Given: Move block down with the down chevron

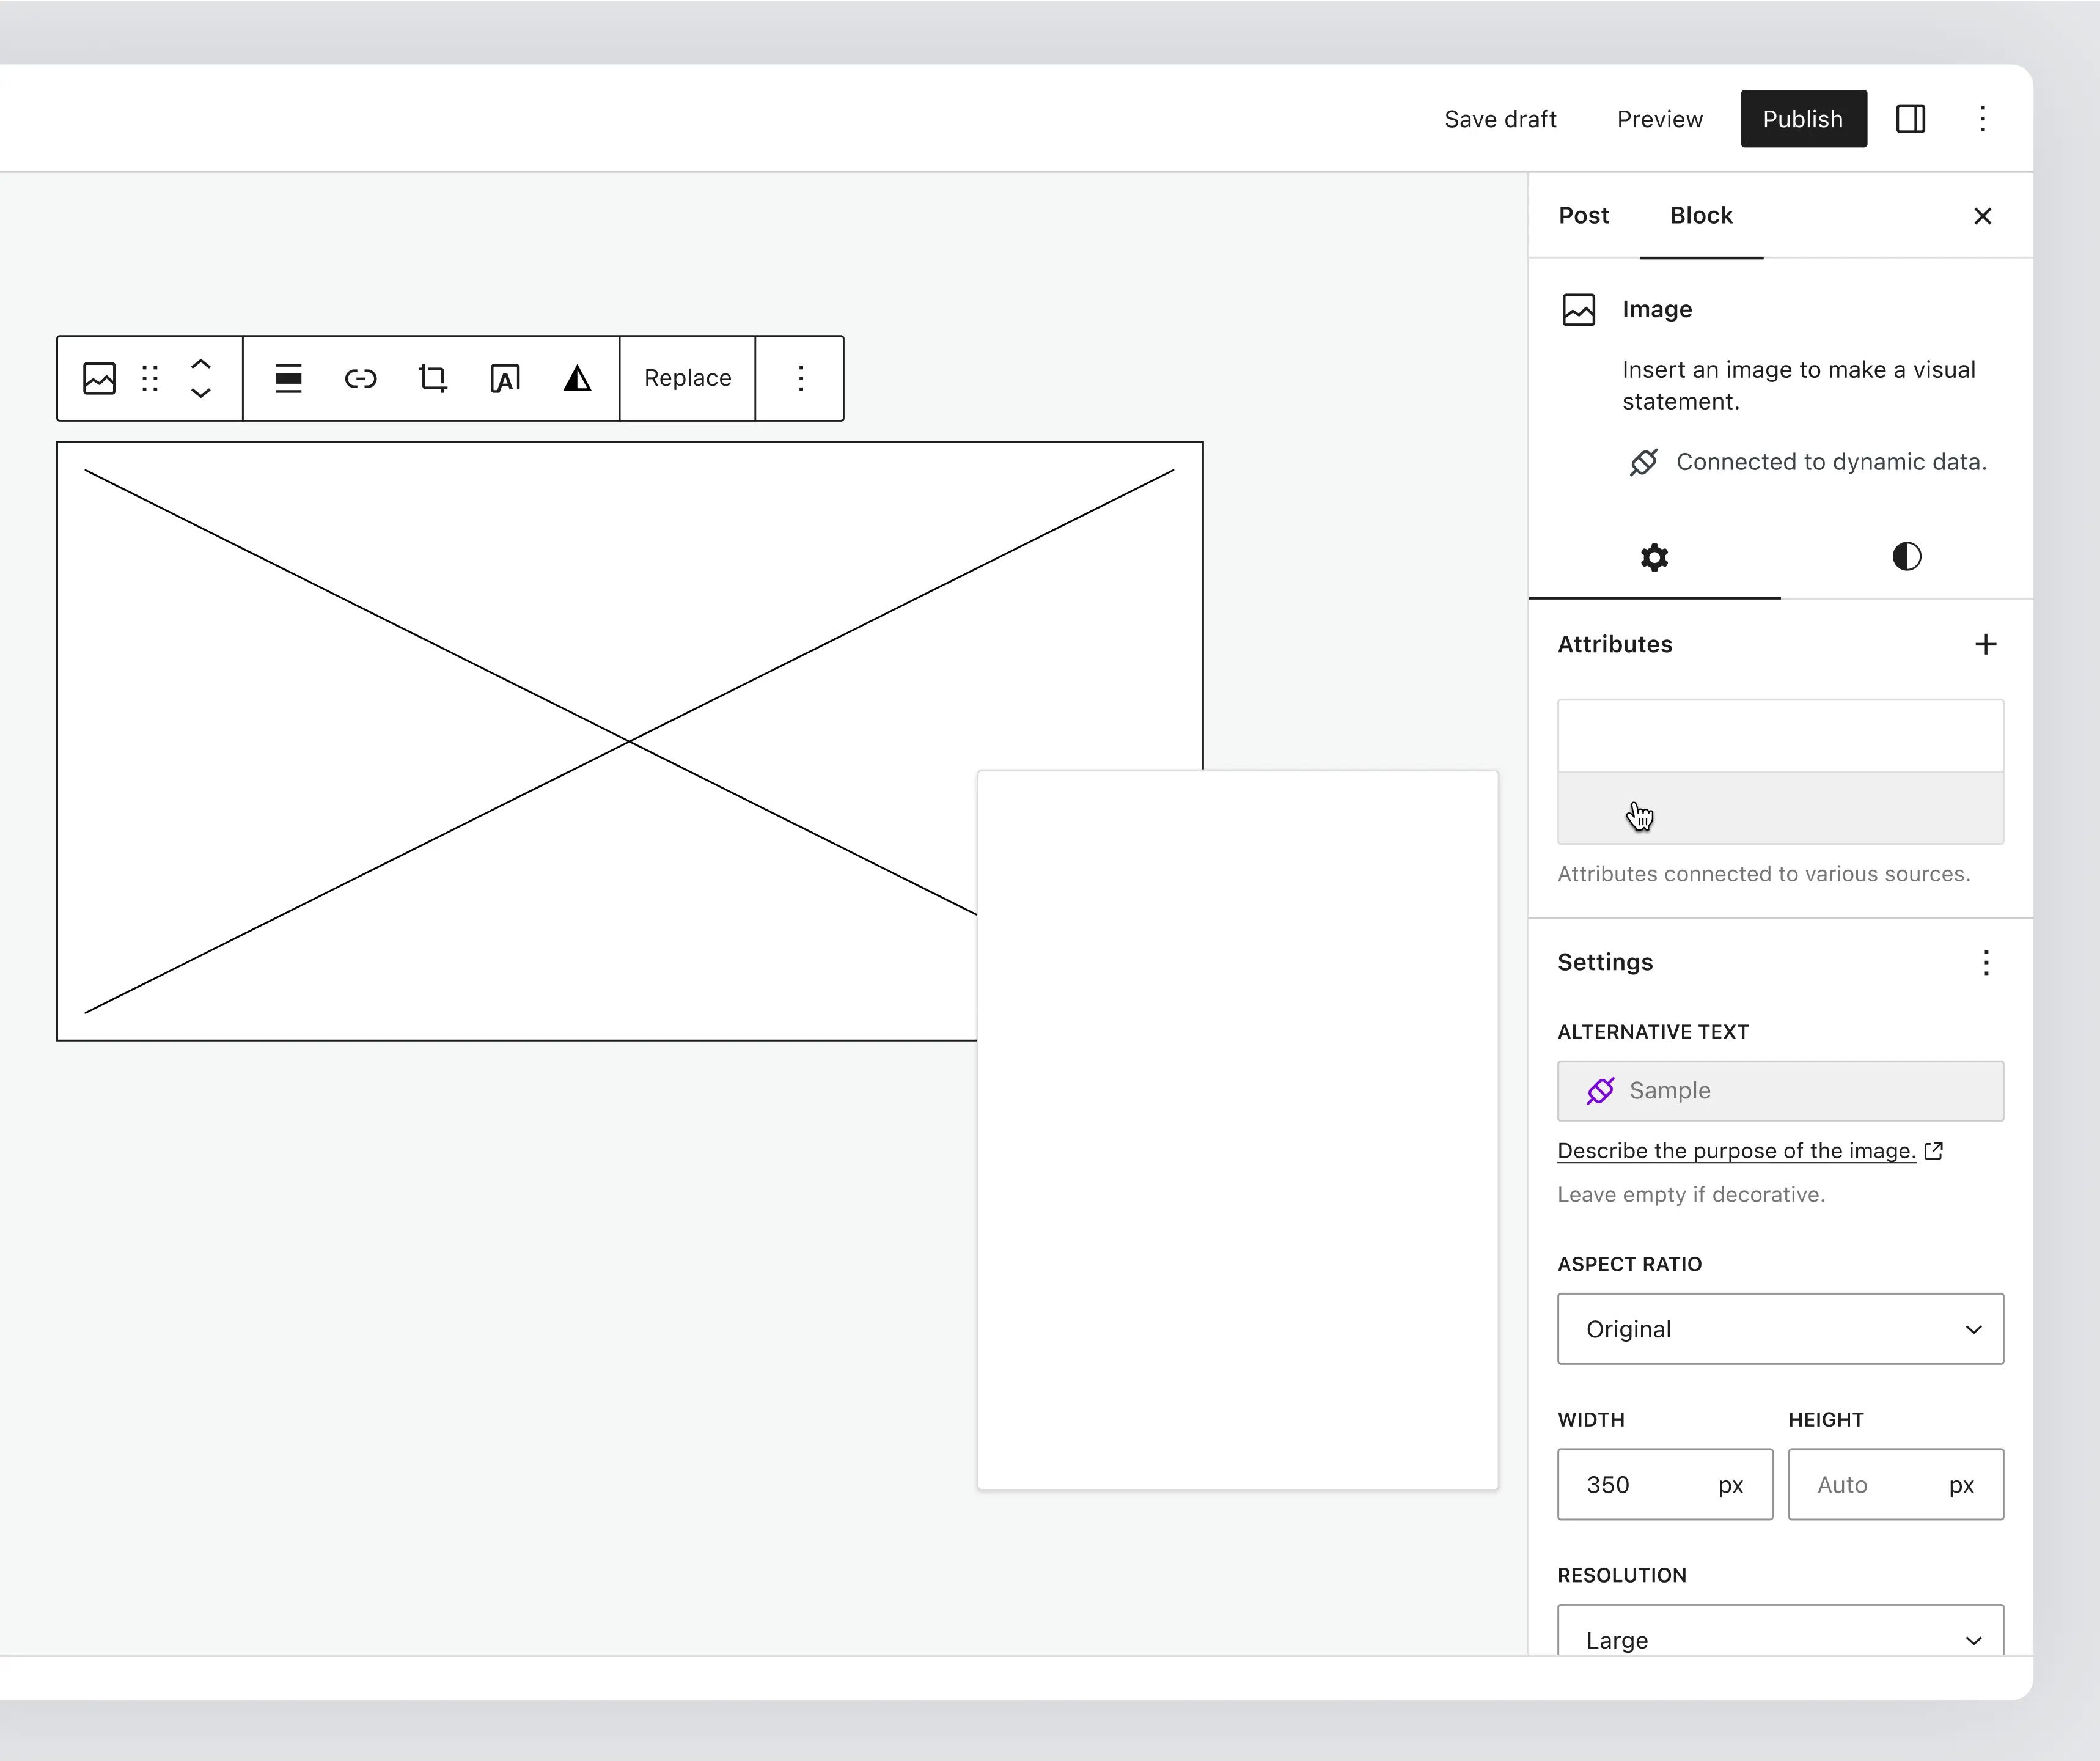Looking at the screenshot, I should pyautogui.click(x=201, y=392).
